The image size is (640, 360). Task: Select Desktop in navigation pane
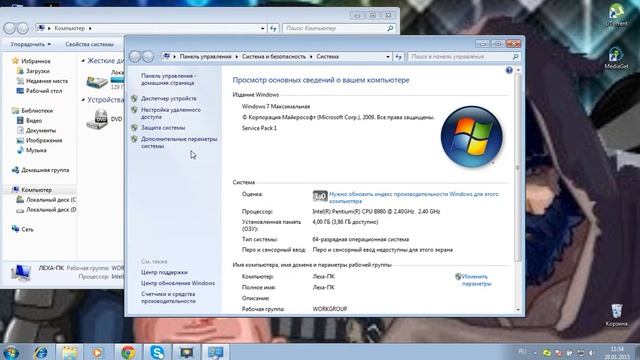click(39, 91)
